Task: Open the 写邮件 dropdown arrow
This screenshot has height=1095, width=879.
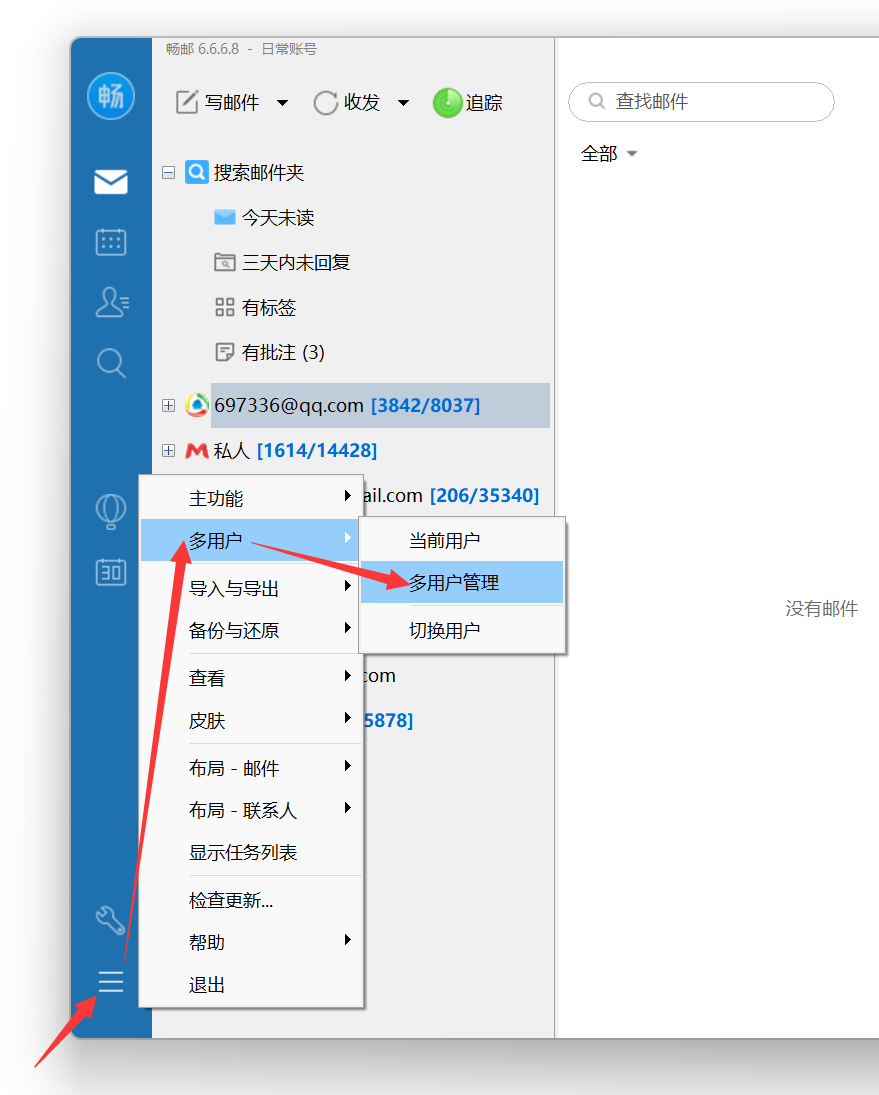Action: 282,103
